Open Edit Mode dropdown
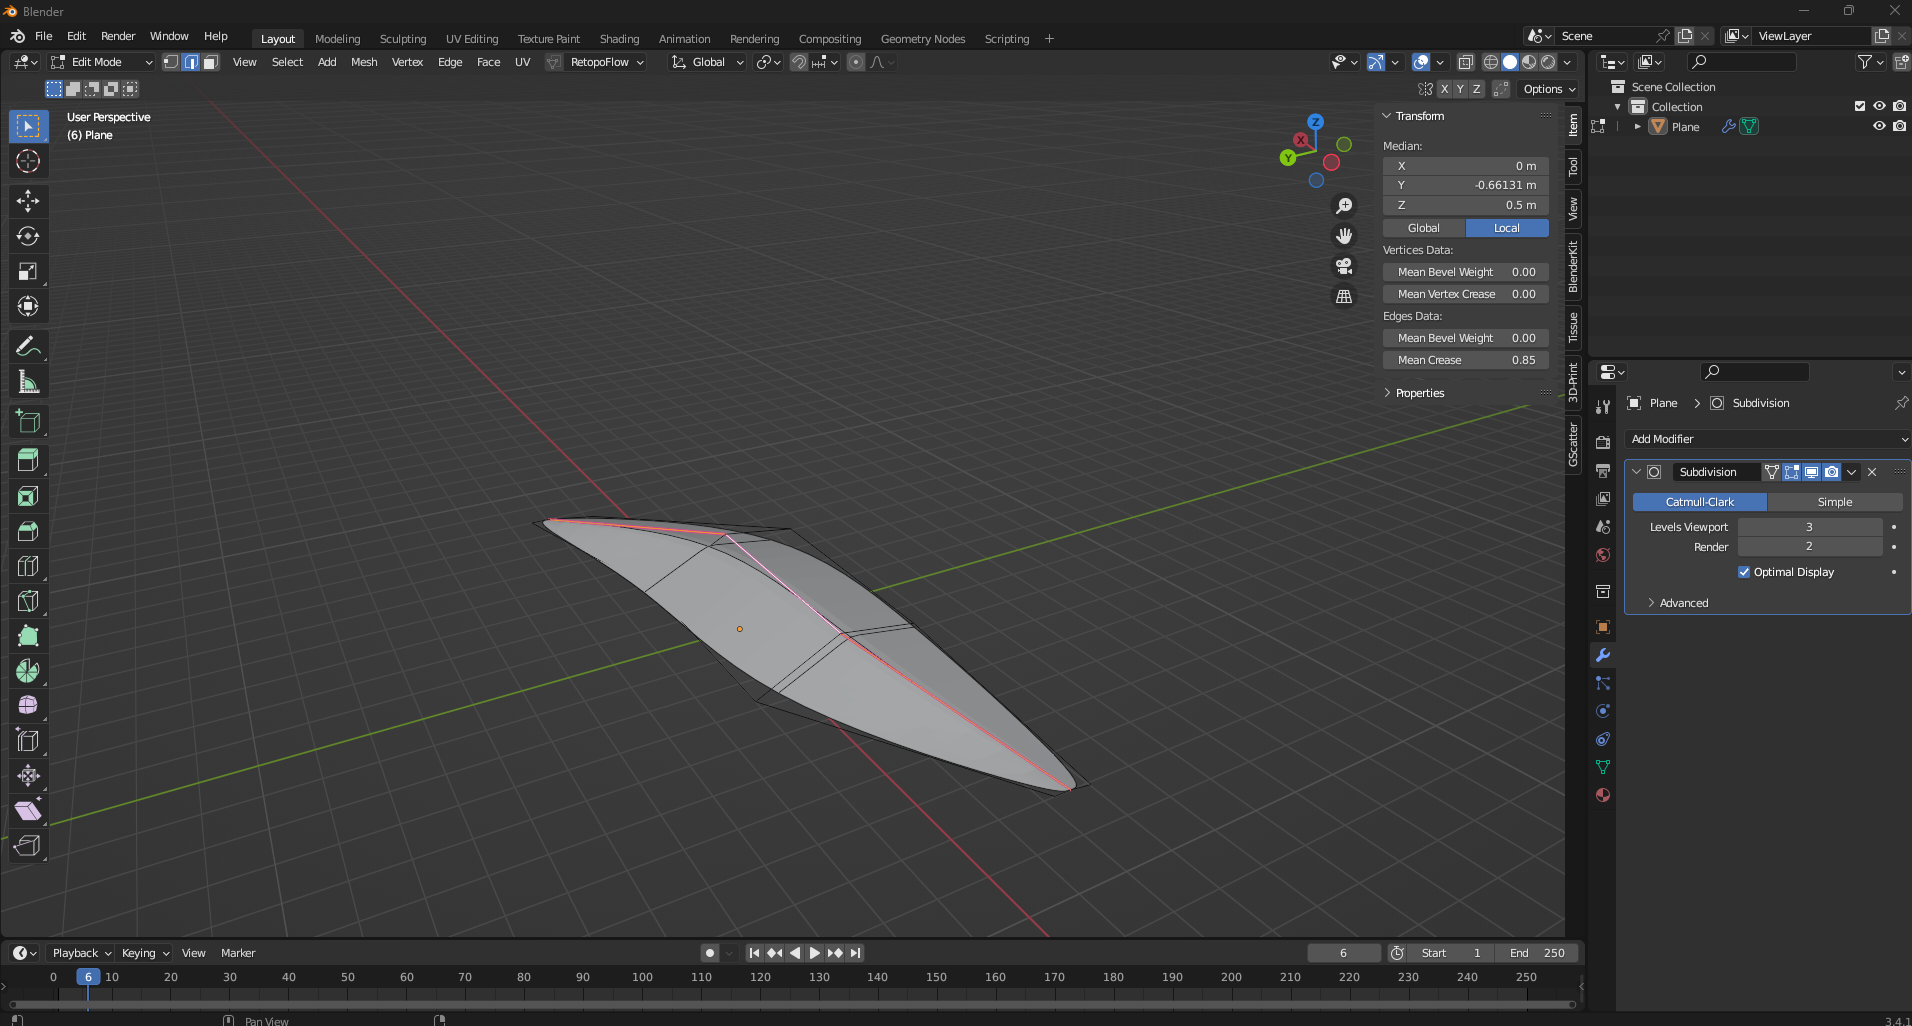This screenshot has width=1912, height=1026. 102,62
